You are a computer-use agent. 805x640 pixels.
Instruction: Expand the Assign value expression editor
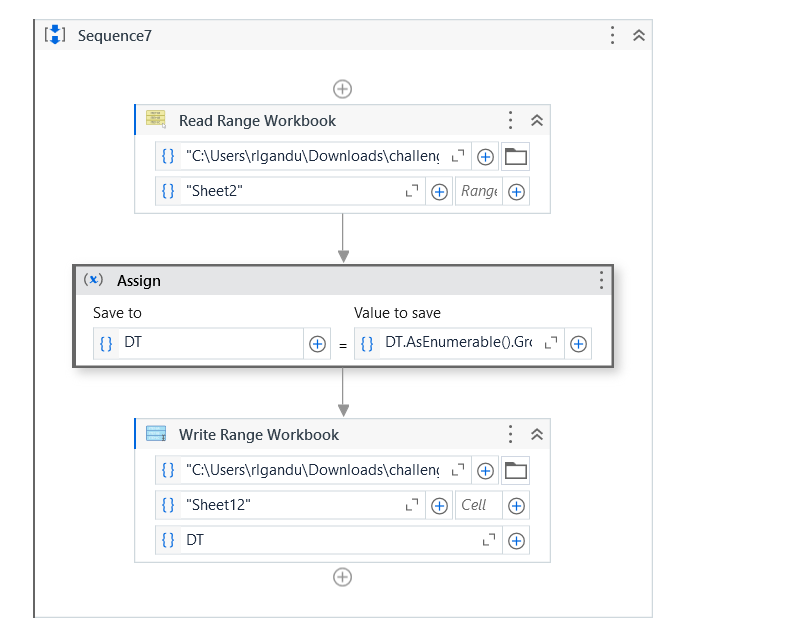tap(551, 343)
